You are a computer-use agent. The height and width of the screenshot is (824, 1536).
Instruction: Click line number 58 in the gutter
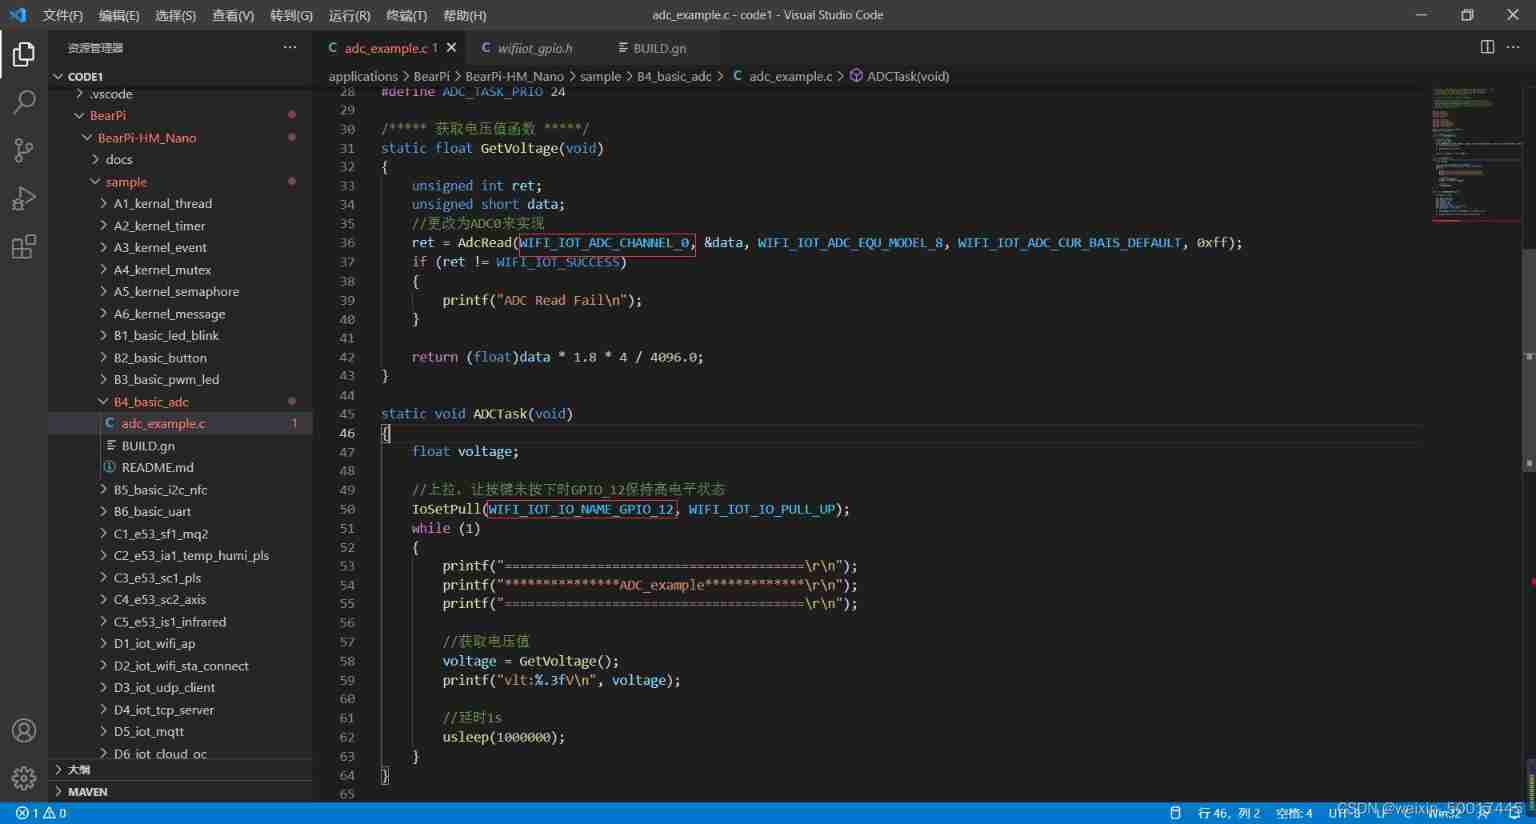pyautogui.click(x=347, y=661)
